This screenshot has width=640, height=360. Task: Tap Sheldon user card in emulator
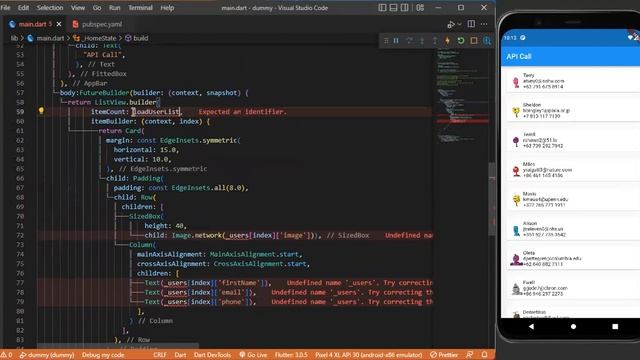[x=573, y=111]
